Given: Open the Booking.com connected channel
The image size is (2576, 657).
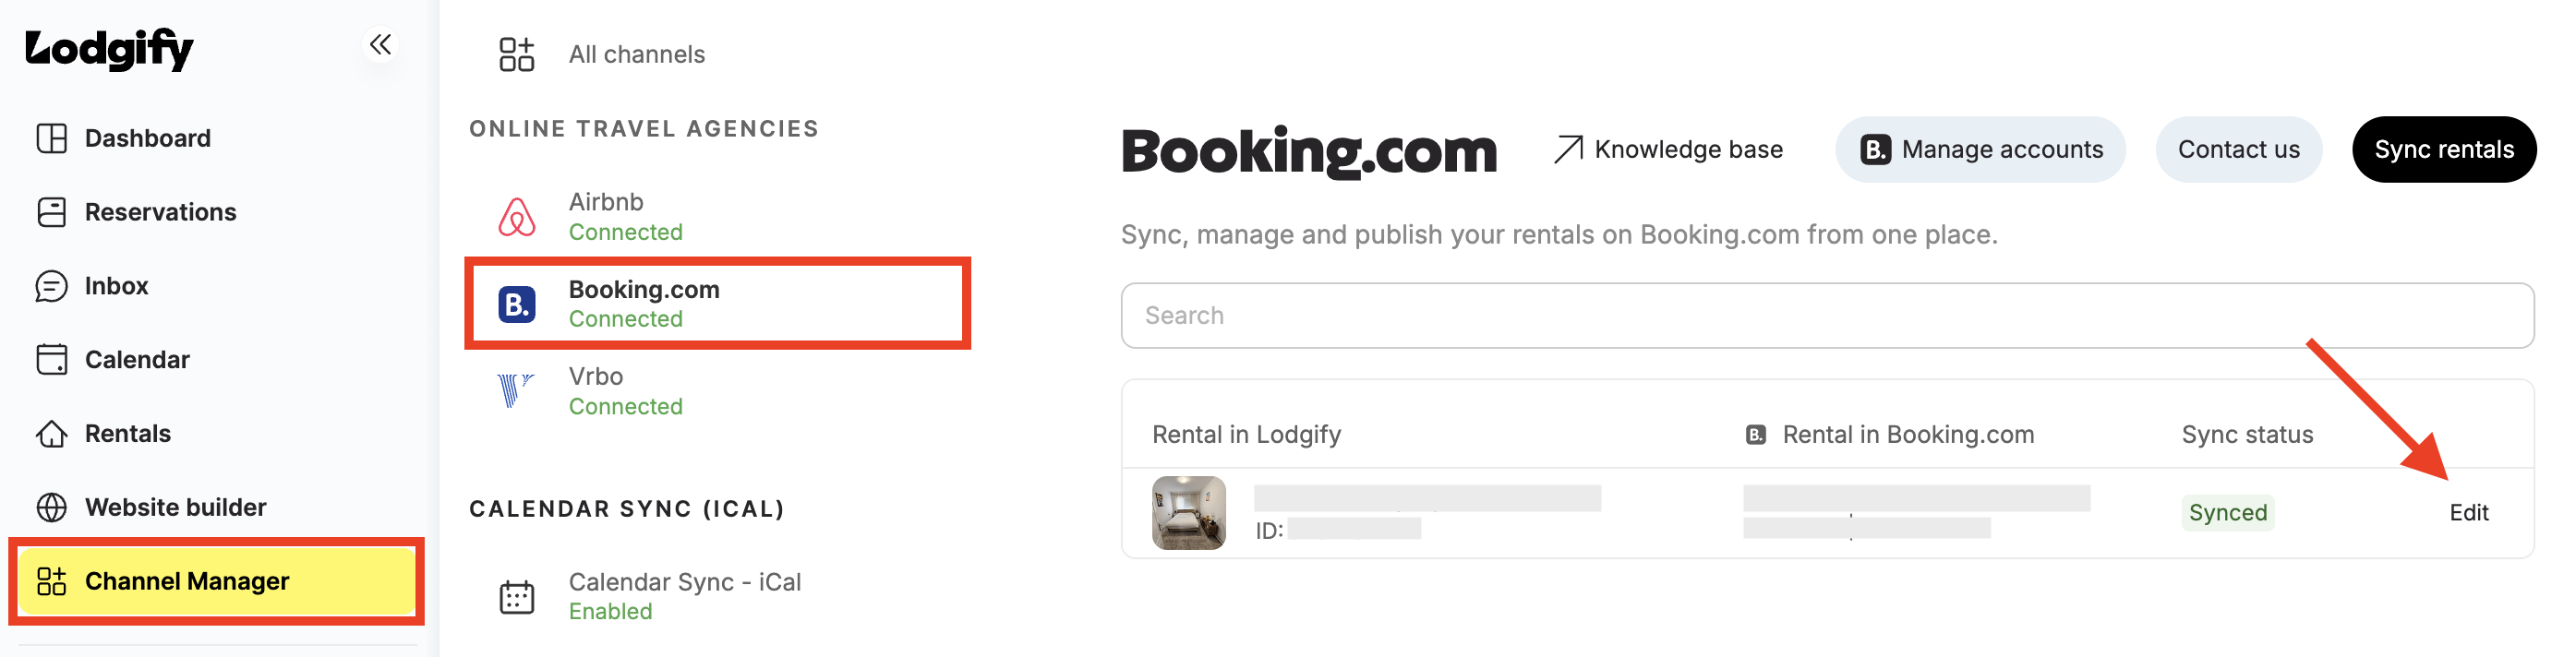Looking at the screenshot, I should pos(717,304).
